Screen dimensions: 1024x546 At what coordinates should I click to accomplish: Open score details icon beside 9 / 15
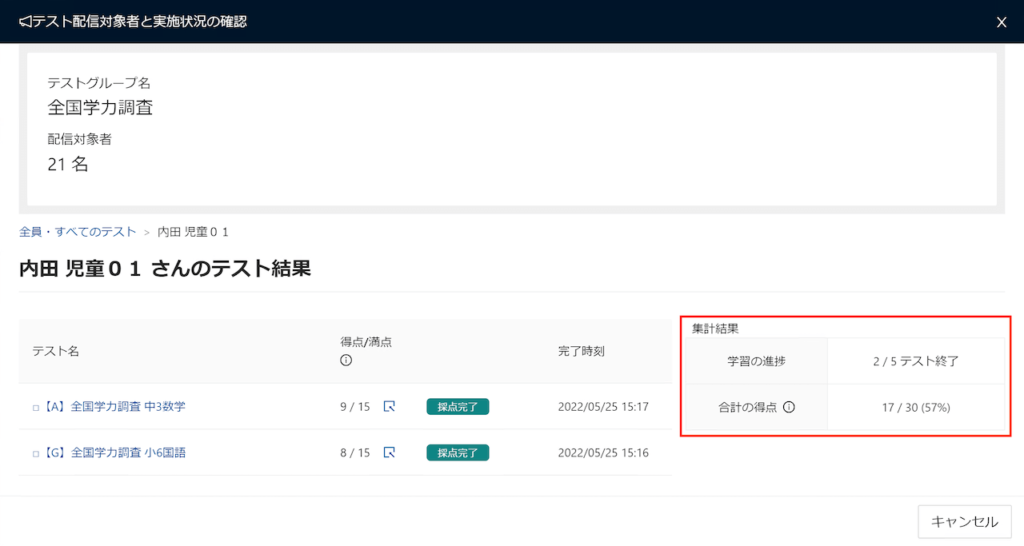[389, 406]
